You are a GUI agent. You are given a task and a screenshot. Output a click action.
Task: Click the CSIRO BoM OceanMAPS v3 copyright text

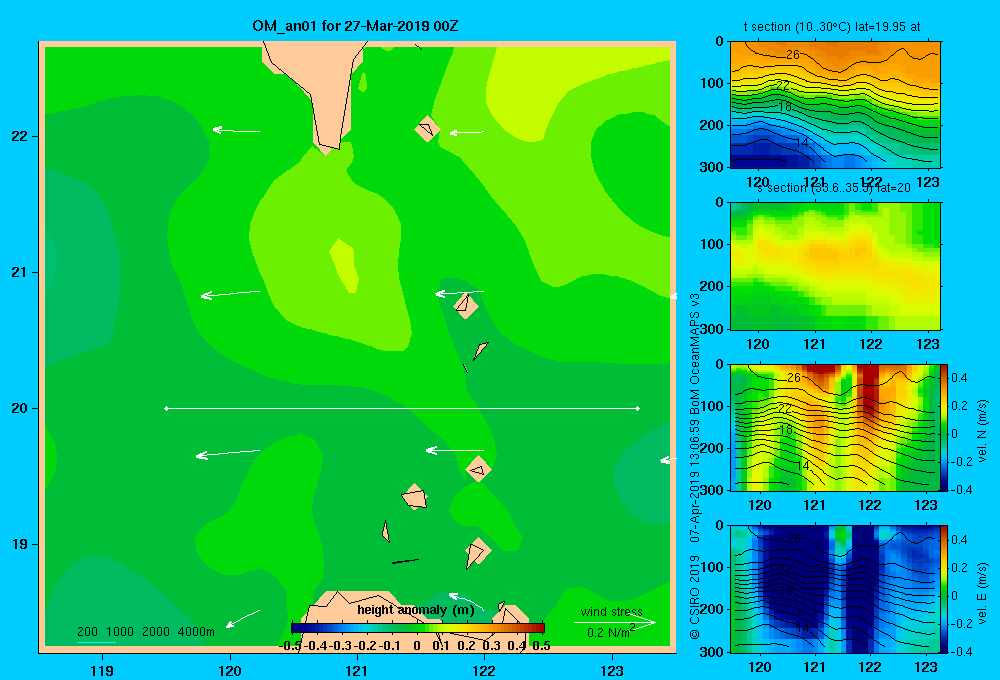(695, 466)
